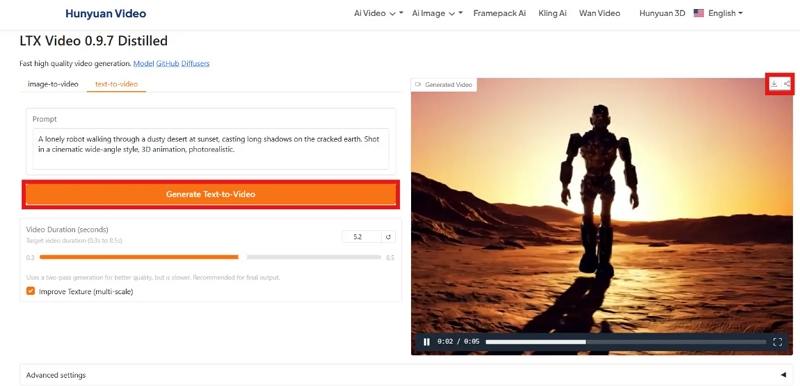The image size is (800, 386).
Task: Click the '0:02 / 0:05' time readout
Action: pyautogui.click(x=458, y=342)
